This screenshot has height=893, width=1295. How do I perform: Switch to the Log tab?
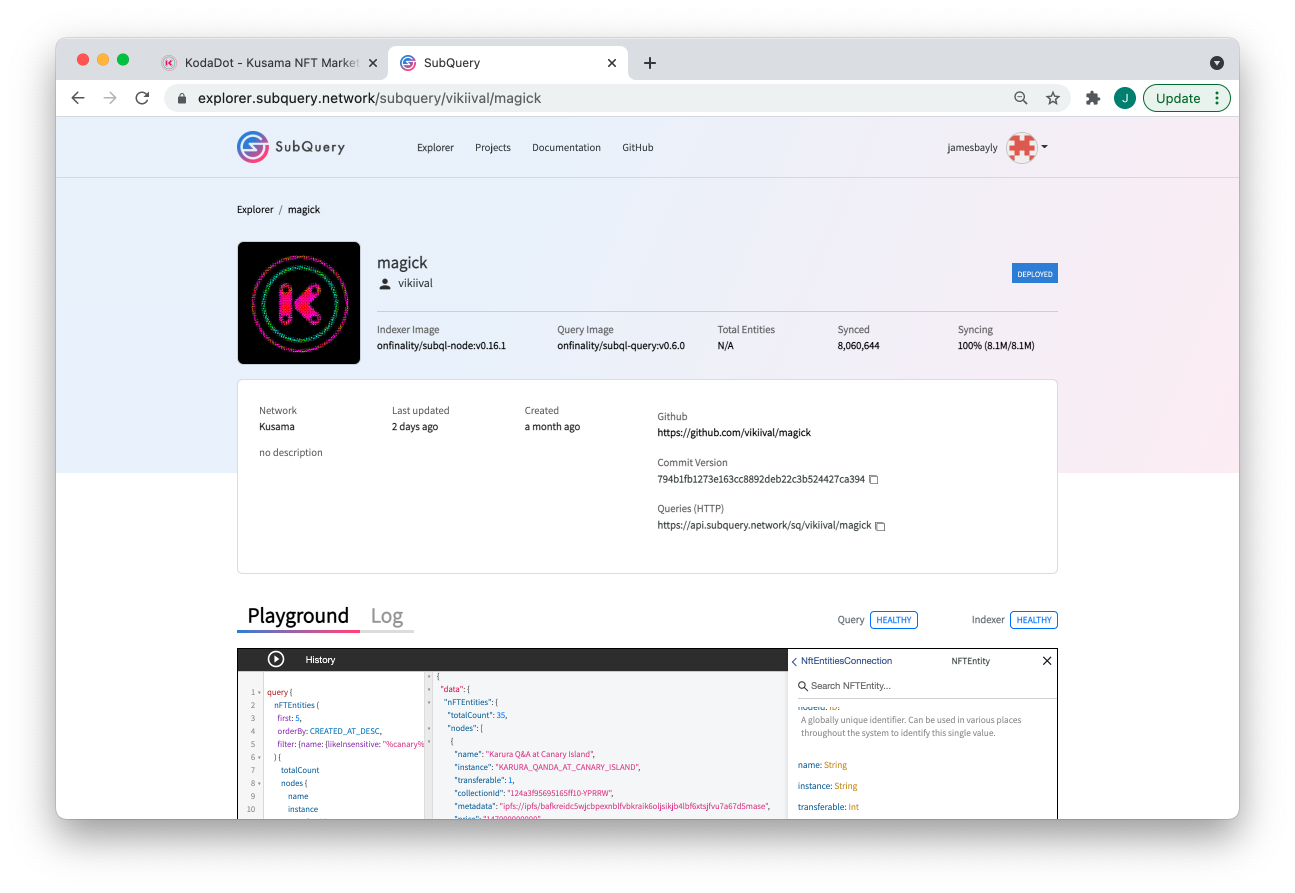coord(387,616)
